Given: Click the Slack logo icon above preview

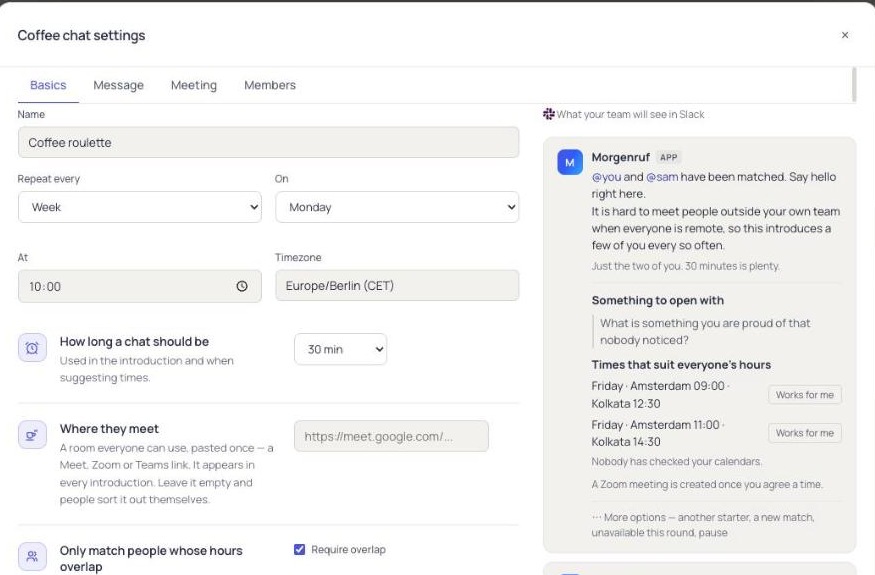Looking at the screenshot, I should (549, 114).
